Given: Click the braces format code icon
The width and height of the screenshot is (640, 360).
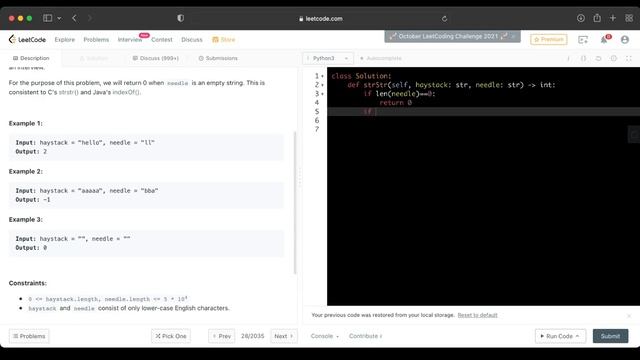Looking at the screenshot, I should (583, 58).
